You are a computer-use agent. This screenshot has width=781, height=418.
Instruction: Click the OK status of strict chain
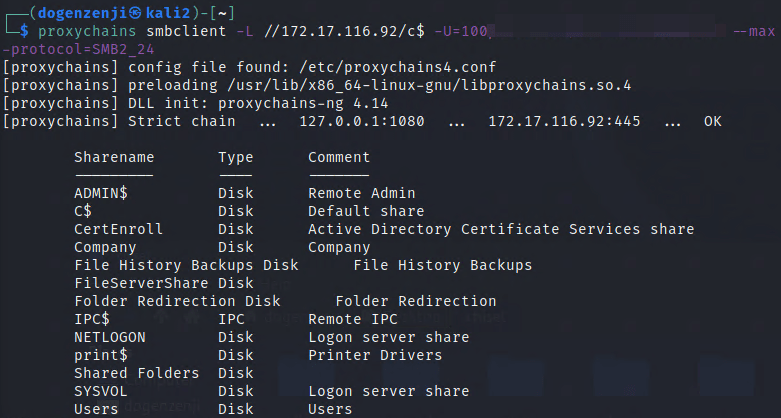point(712,121)
